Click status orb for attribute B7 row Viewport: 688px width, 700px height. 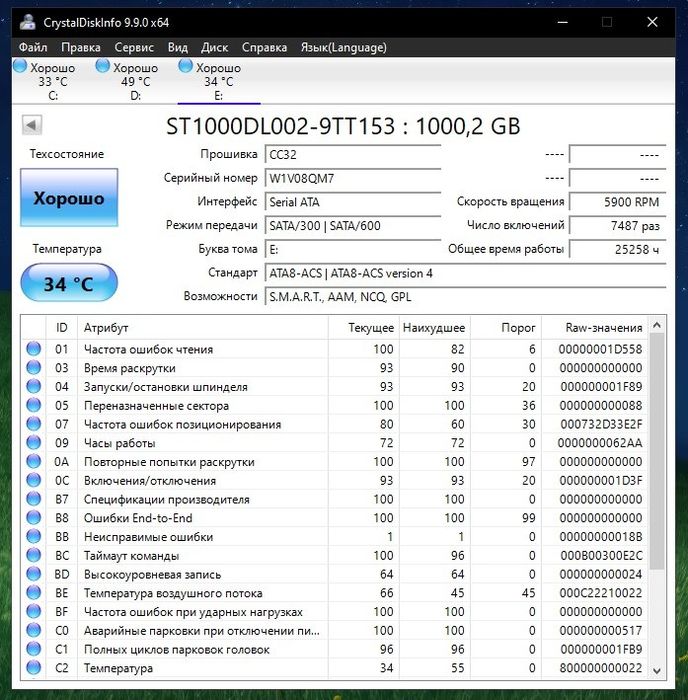(x=33, y=499)
